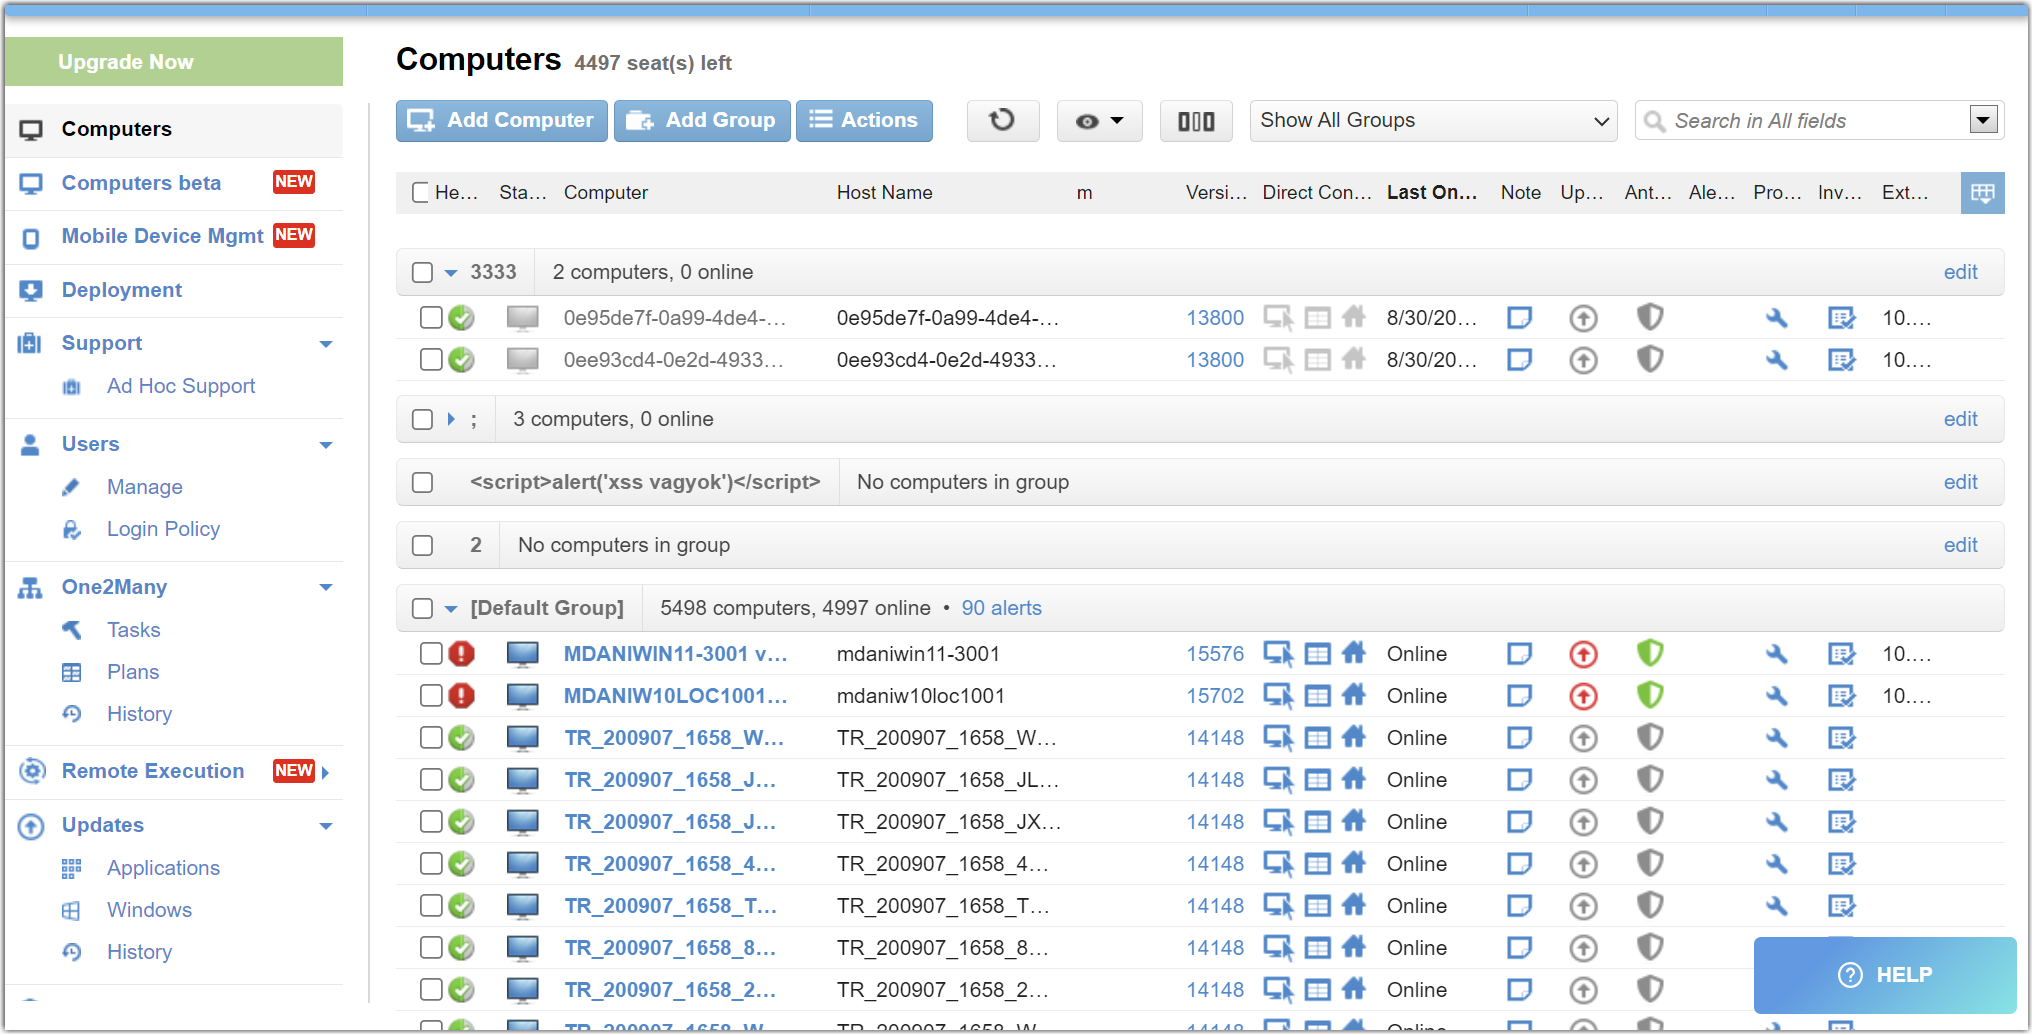Open the HELP widget
This screenshot has height=1035, width=2033.
[1885, 975]
